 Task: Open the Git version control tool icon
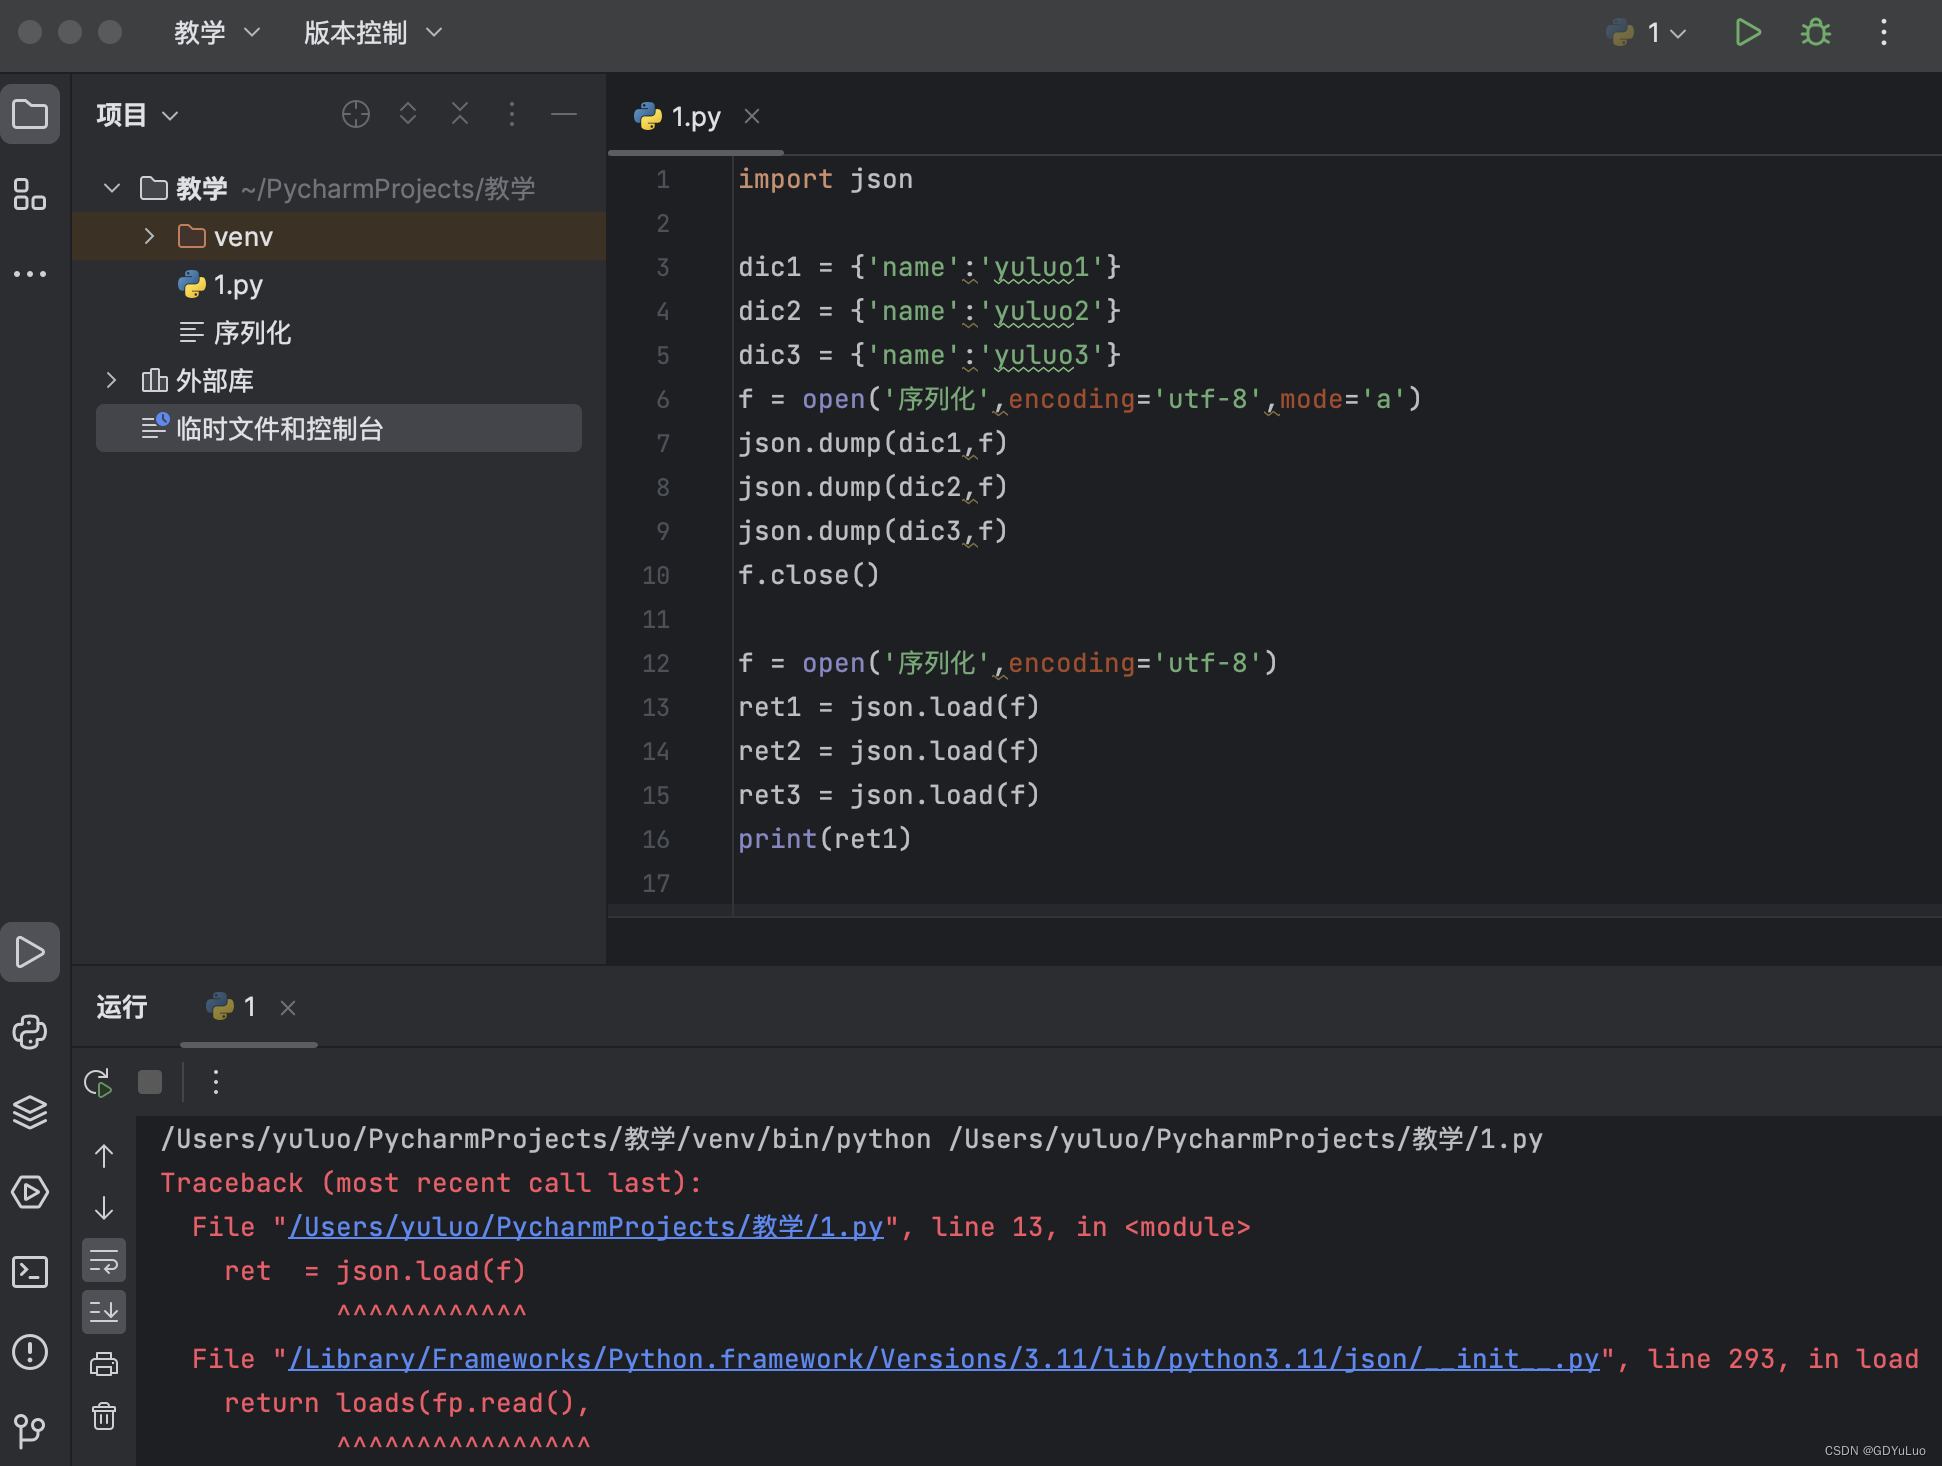tap(30, 1430)
